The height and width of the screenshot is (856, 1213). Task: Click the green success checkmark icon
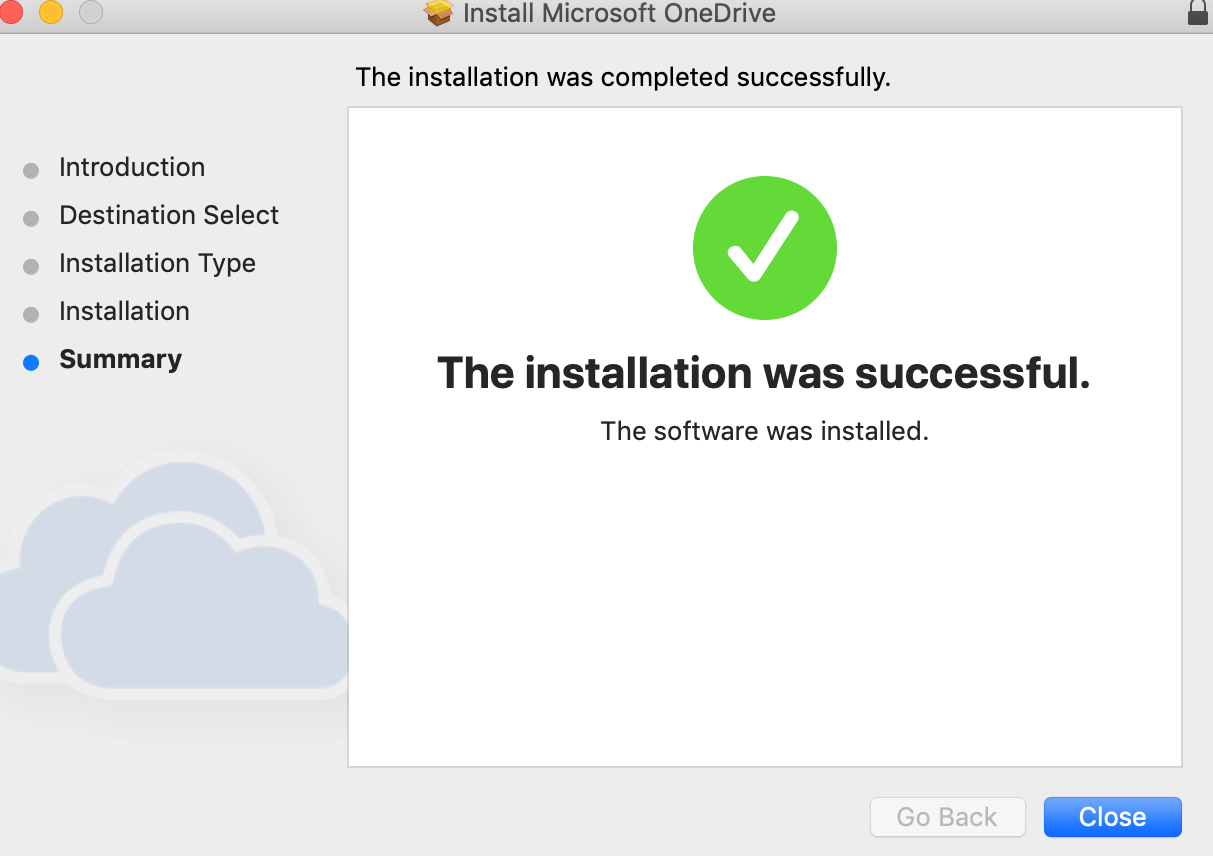pos(764,248)
